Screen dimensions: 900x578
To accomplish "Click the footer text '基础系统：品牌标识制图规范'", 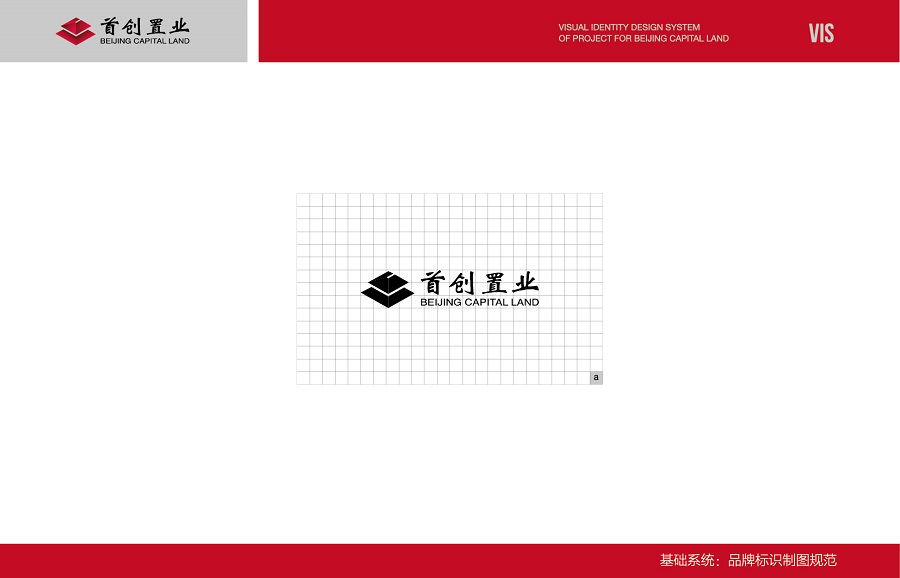I will (748, 560).
